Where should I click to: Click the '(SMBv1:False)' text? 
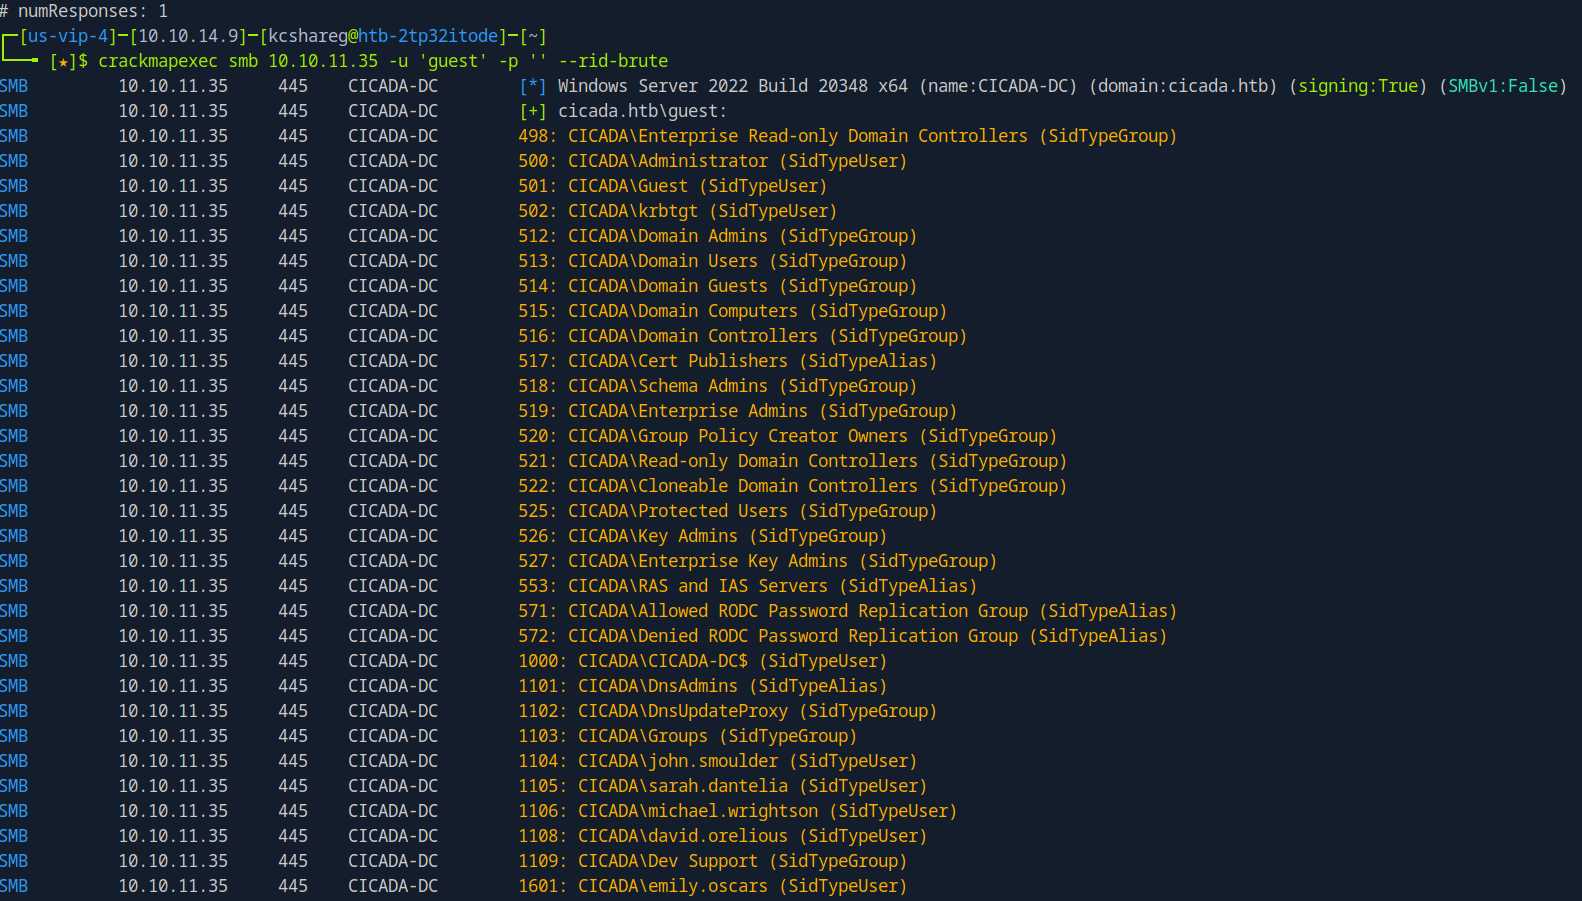coord(1503,86)
